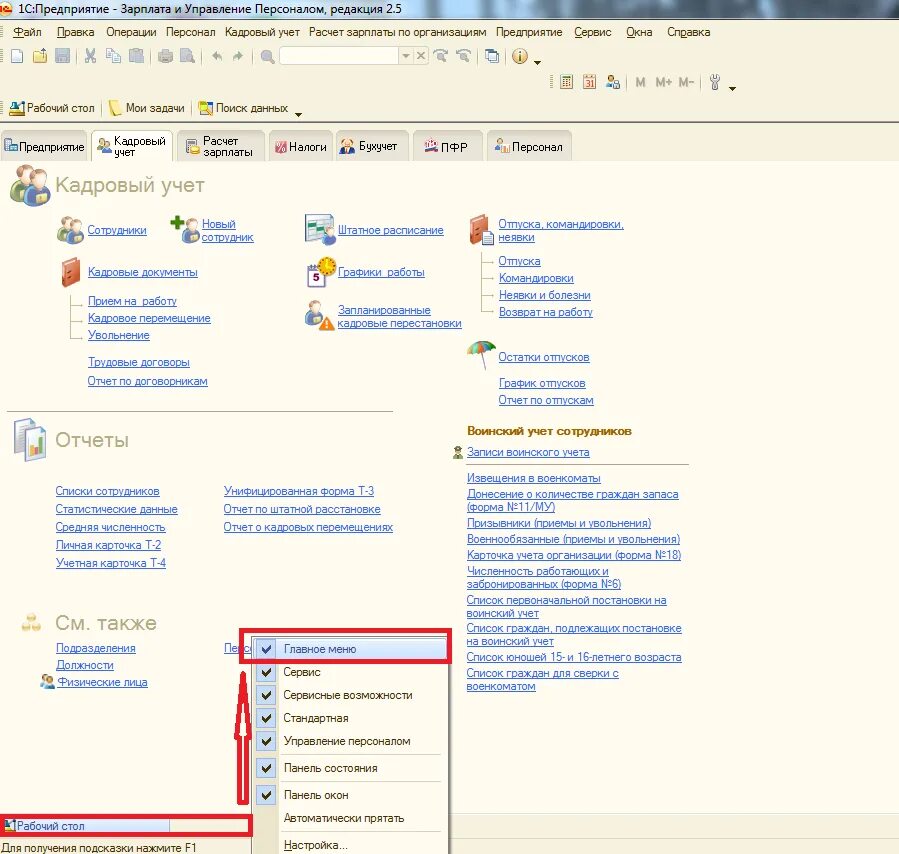
Task: Open Настройка... from context menu
Action: click(315, 845)
